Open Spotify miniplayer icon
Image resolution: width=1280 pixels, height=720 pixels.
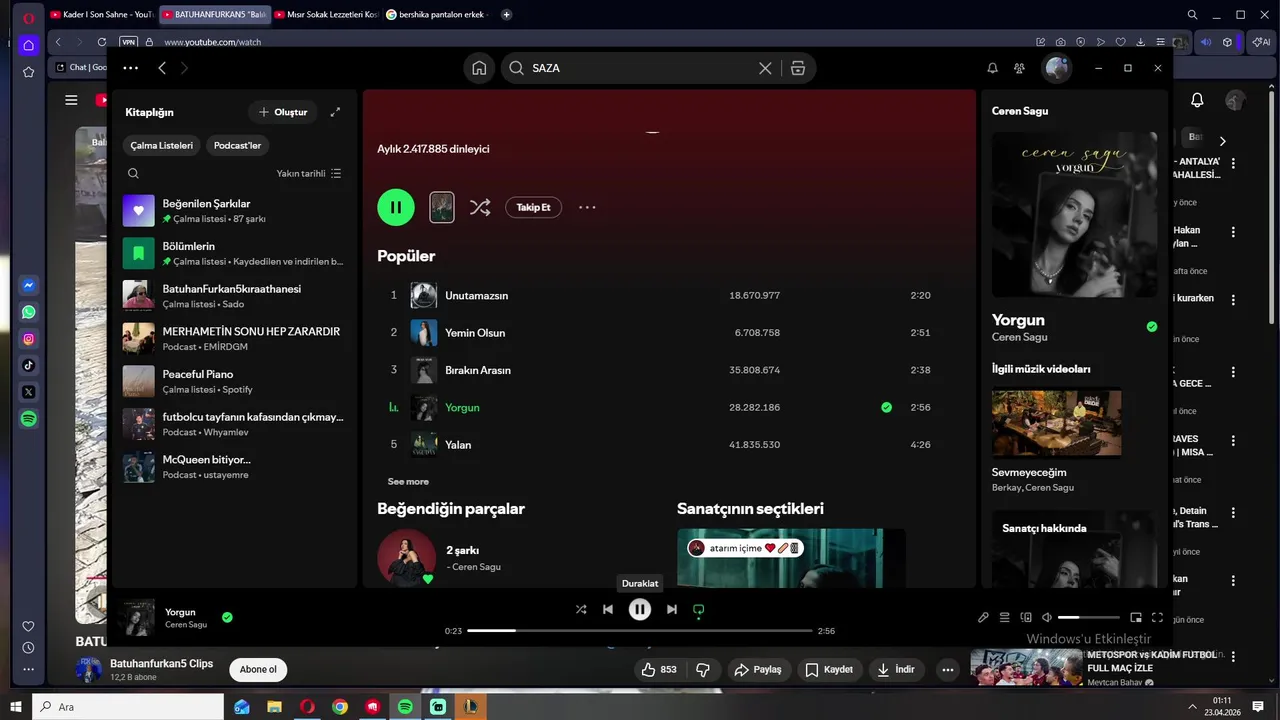click(1136, 618)
